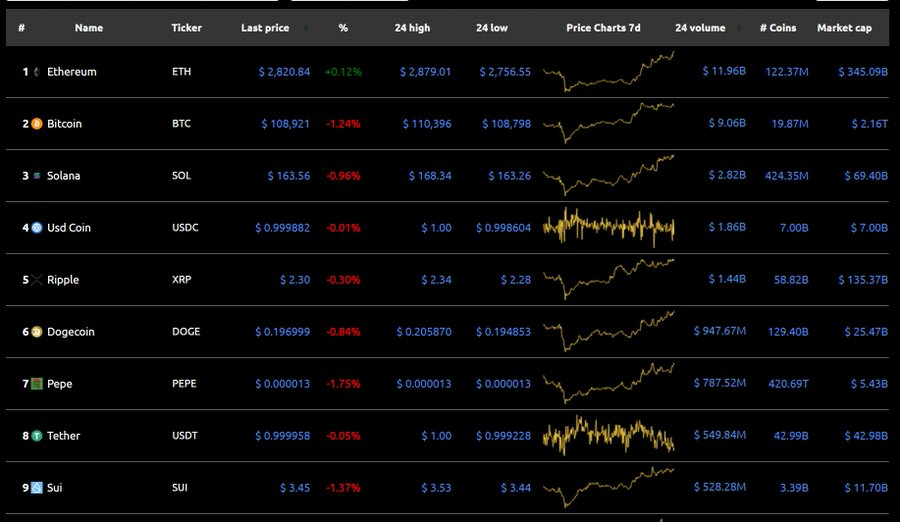Click the Price Charts 7d header
Viewport: 900px width, 522px height.
pyautogui.click(x=603, y=28)
